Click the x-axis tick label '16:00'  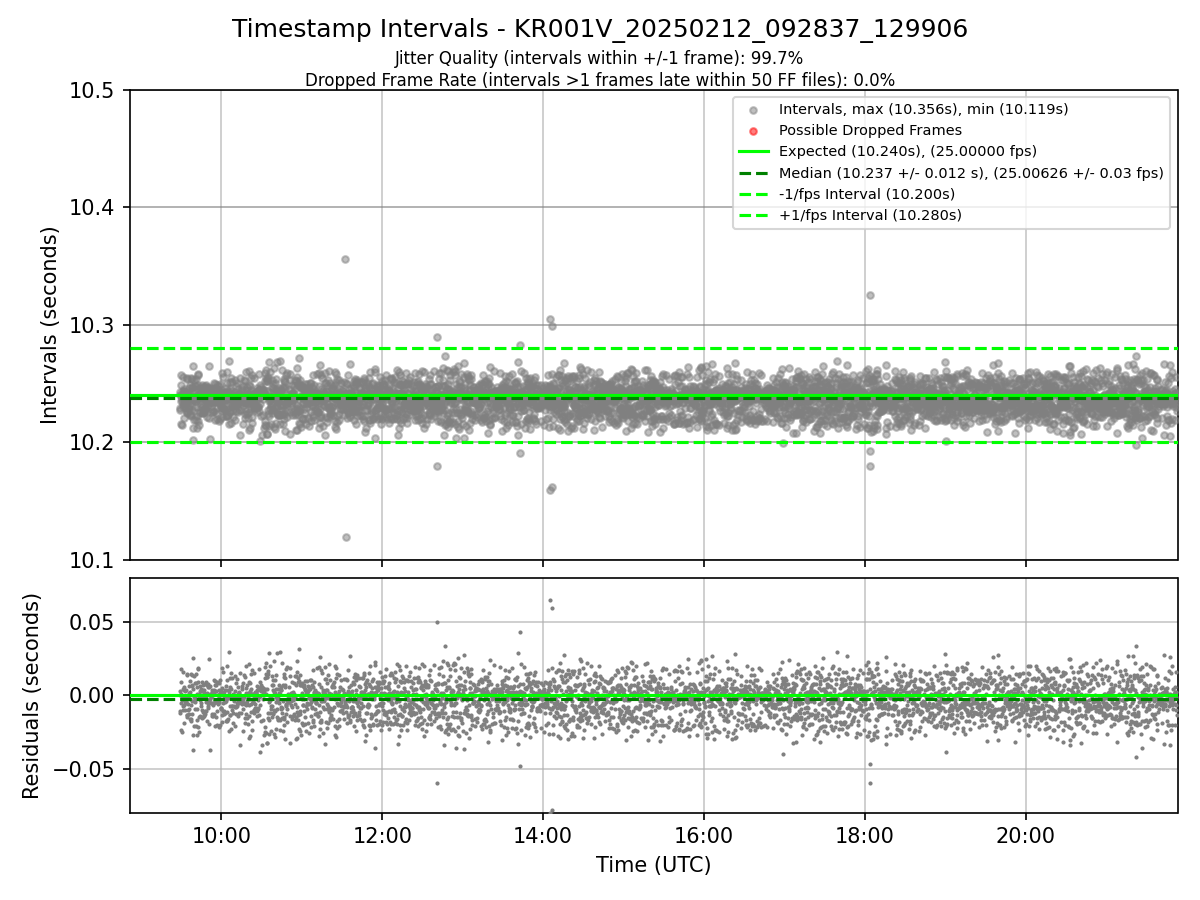(x=704, y=835)
